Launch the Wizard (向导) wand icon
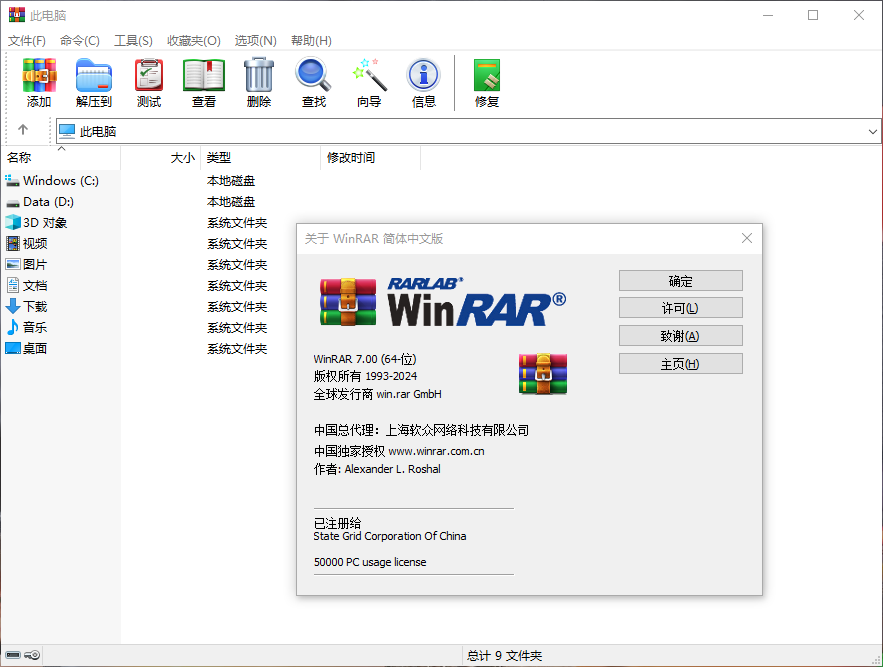 [x=369, y=75]
